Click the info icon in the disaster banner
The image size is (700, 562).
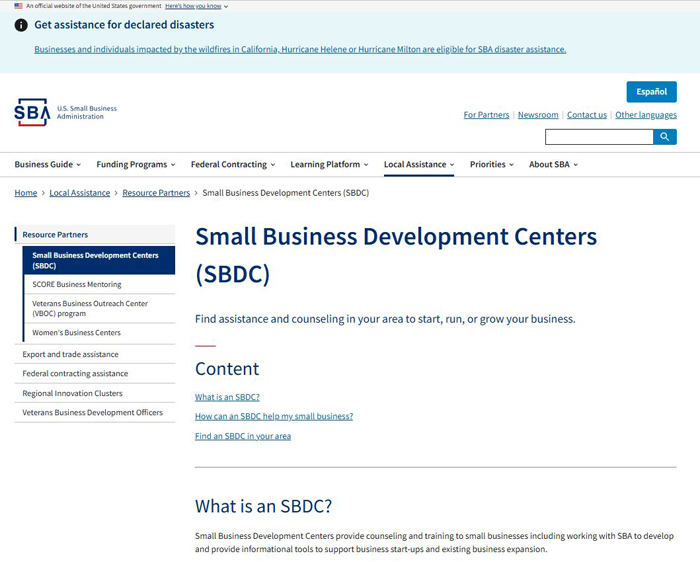[21, 25]
